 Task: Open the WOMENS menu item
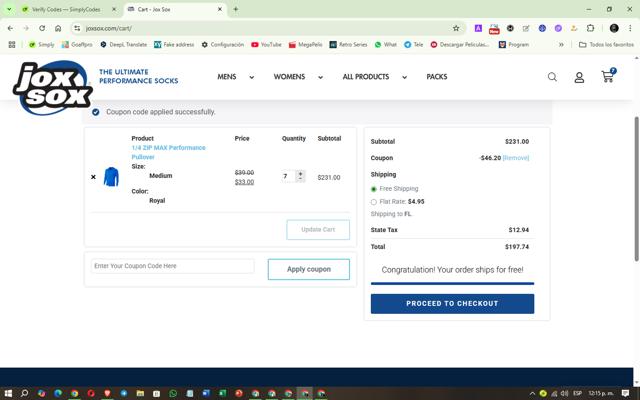(x=289, y=77)
